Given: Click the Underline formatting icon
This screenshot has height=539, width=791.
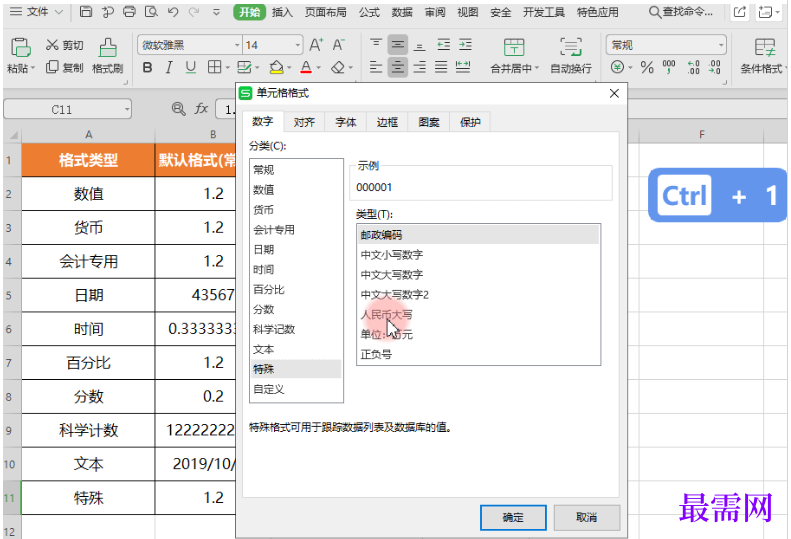Looking at the screenshot, I should [190, 67].
